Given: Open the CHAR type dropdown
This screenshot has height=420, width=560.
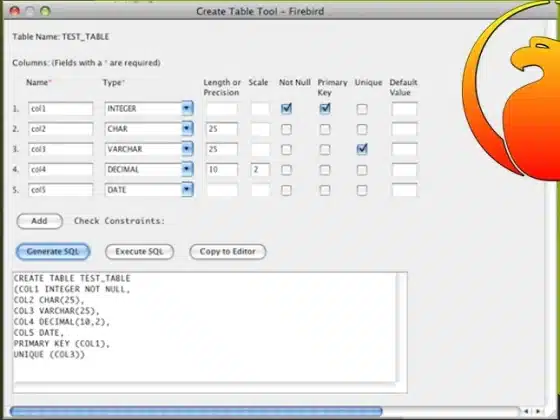Looking at the screenshot, I should pyautogui.click(x=187, y=129).
